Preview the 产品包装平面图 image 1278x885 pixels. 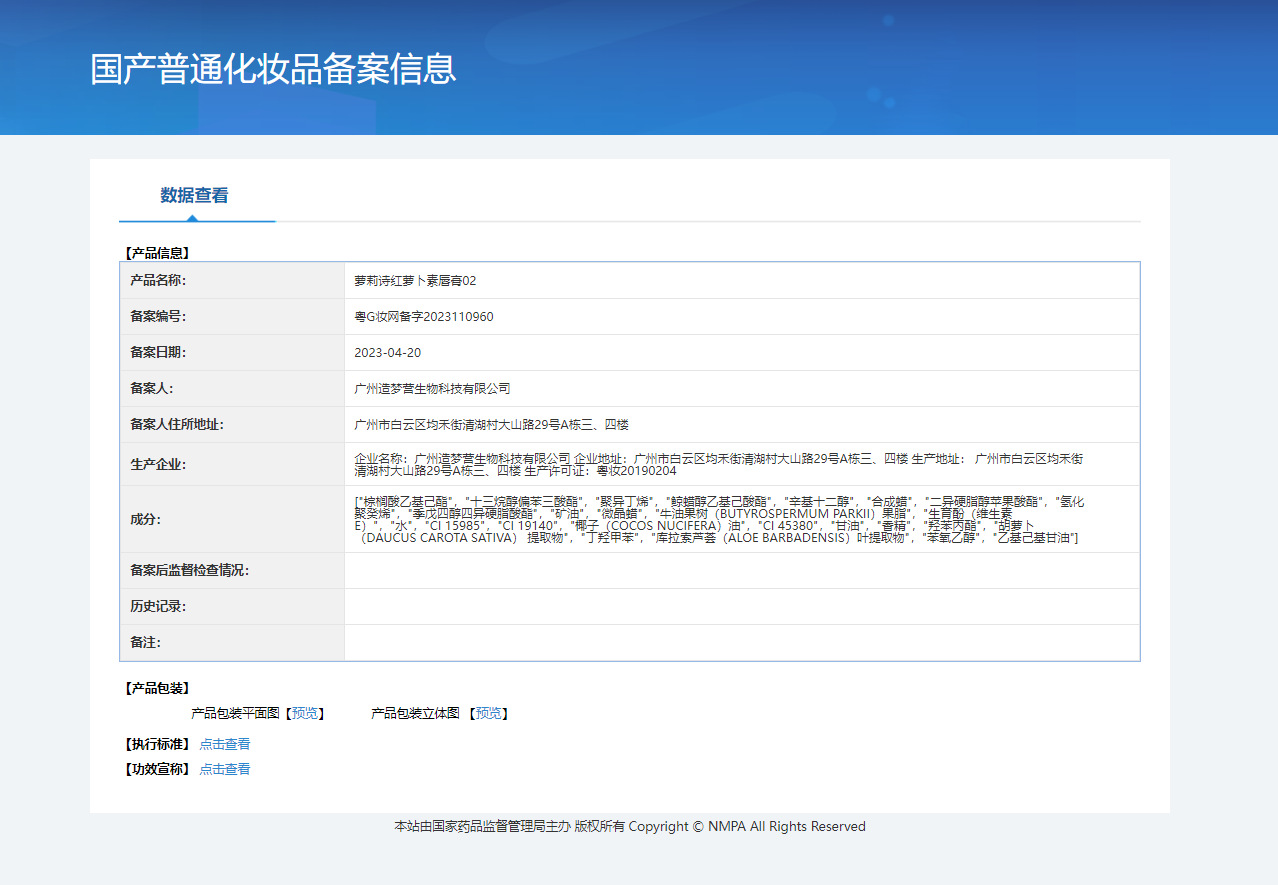point(305,713)
